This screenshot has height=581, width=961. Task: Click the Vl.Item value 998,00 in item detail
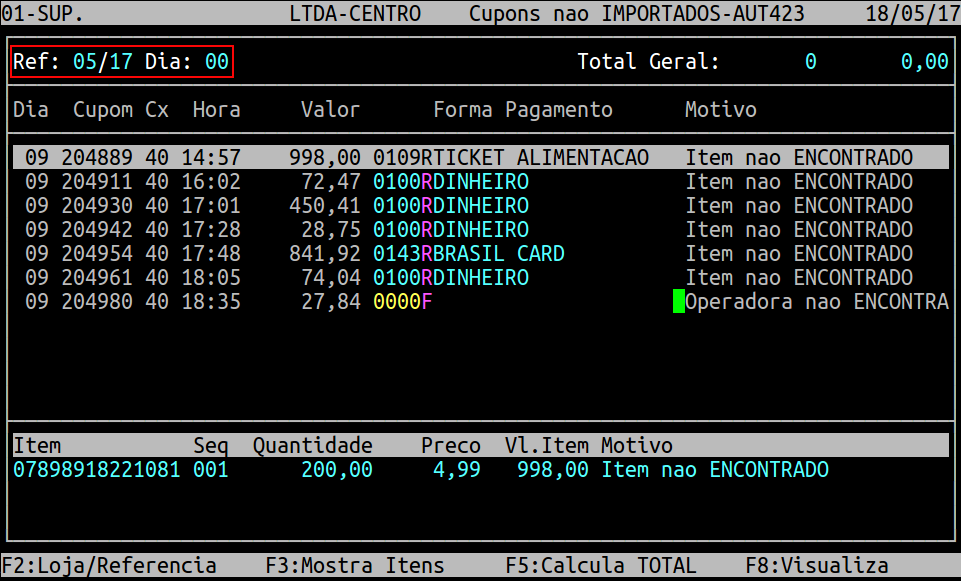(553, 469)
